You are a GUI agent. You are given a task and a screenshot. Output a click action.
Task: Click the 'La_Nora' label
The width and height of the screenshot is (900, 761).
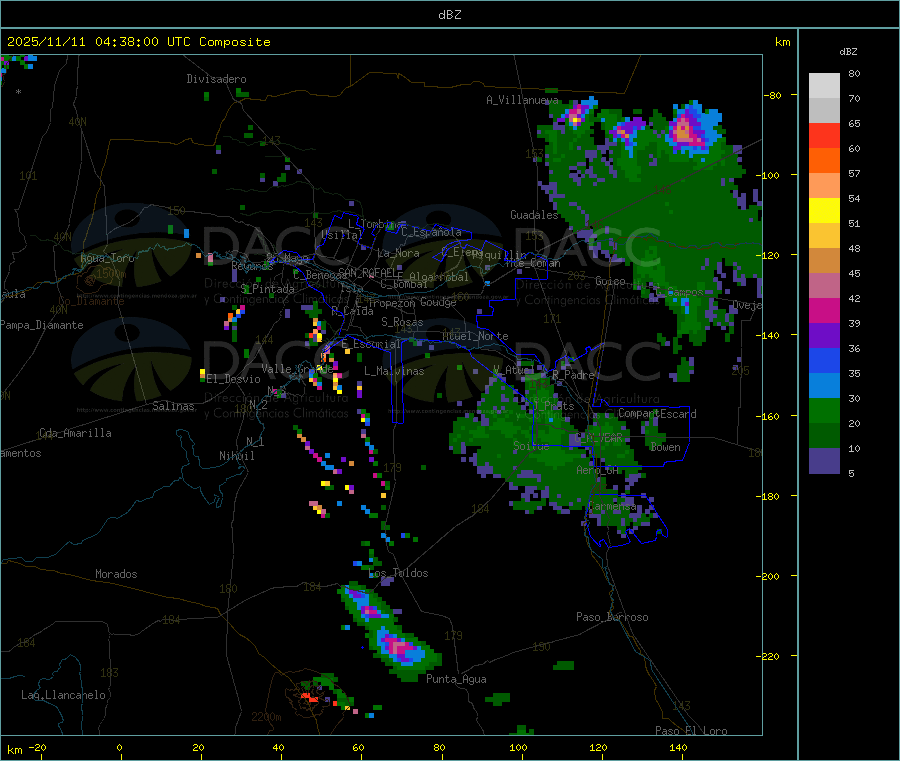pos(398,253)
